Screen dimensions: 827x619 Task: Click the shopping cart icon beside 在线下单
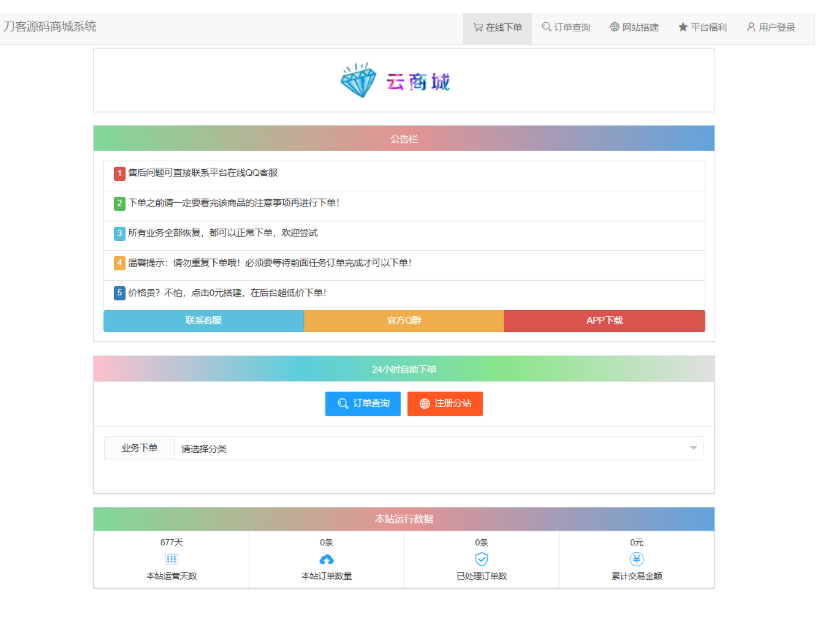[x=477, y=26]
